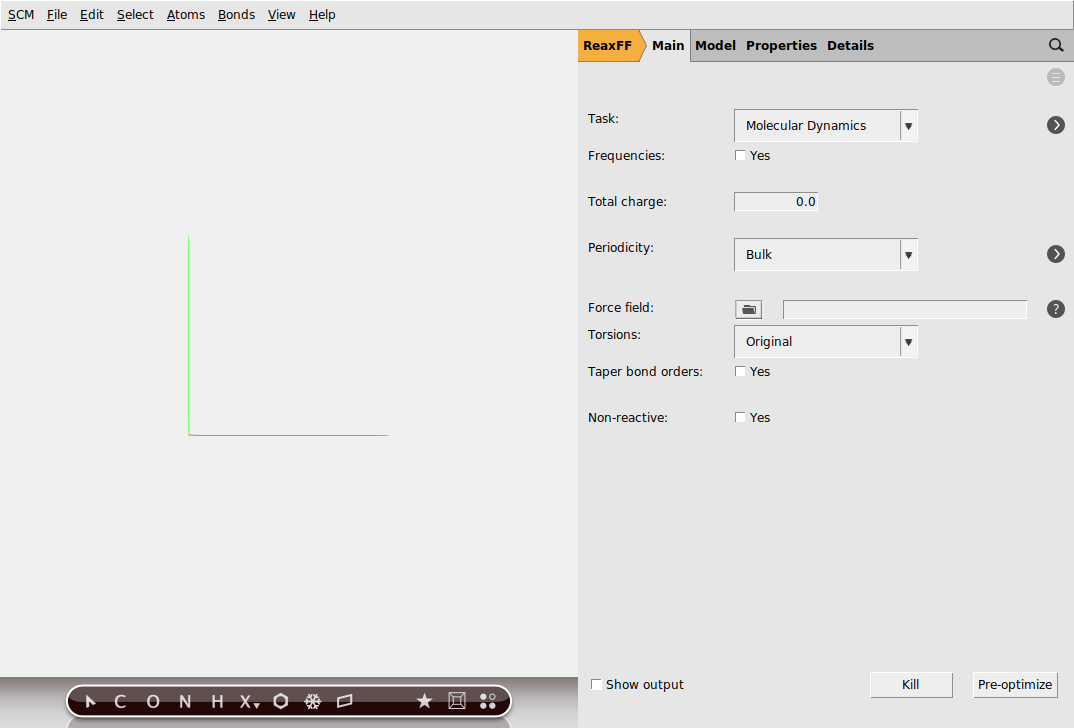Check Taper bond orders Yes
The image size is (1074, 728).
740,371
